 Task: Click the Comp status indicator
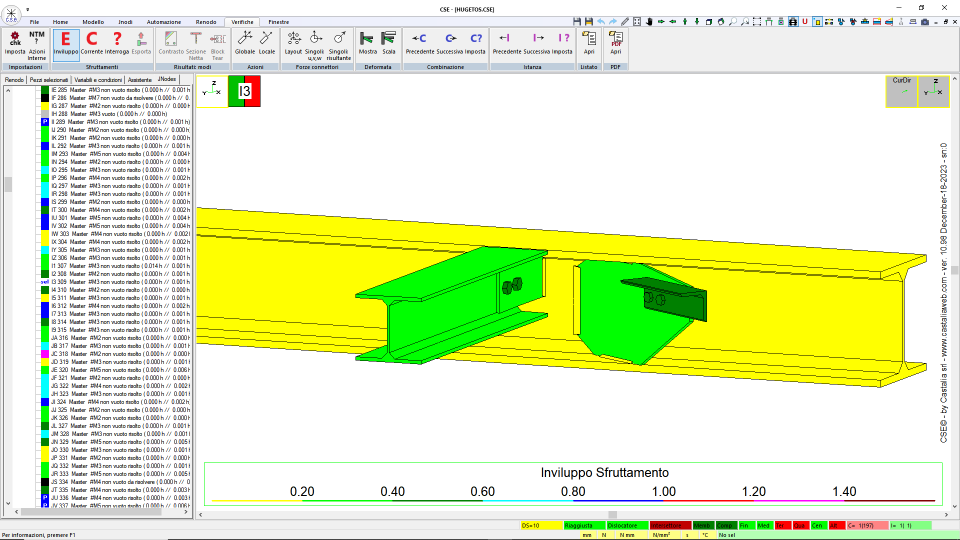726,525
